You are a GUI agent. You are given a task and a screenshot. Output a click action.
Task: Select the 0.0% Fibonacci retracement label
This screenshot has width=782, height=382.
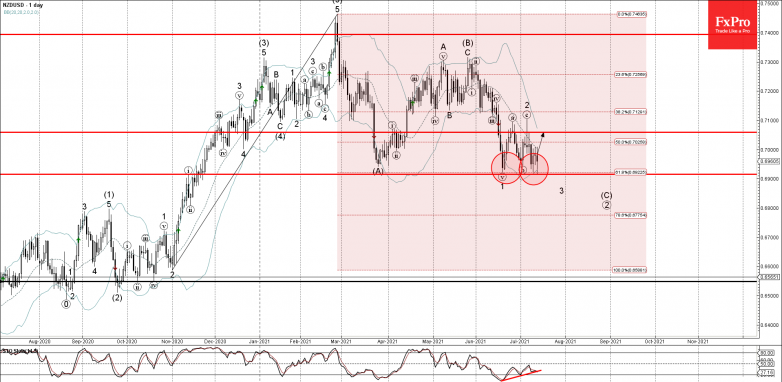pyautogui.click(x=631, y=14)
